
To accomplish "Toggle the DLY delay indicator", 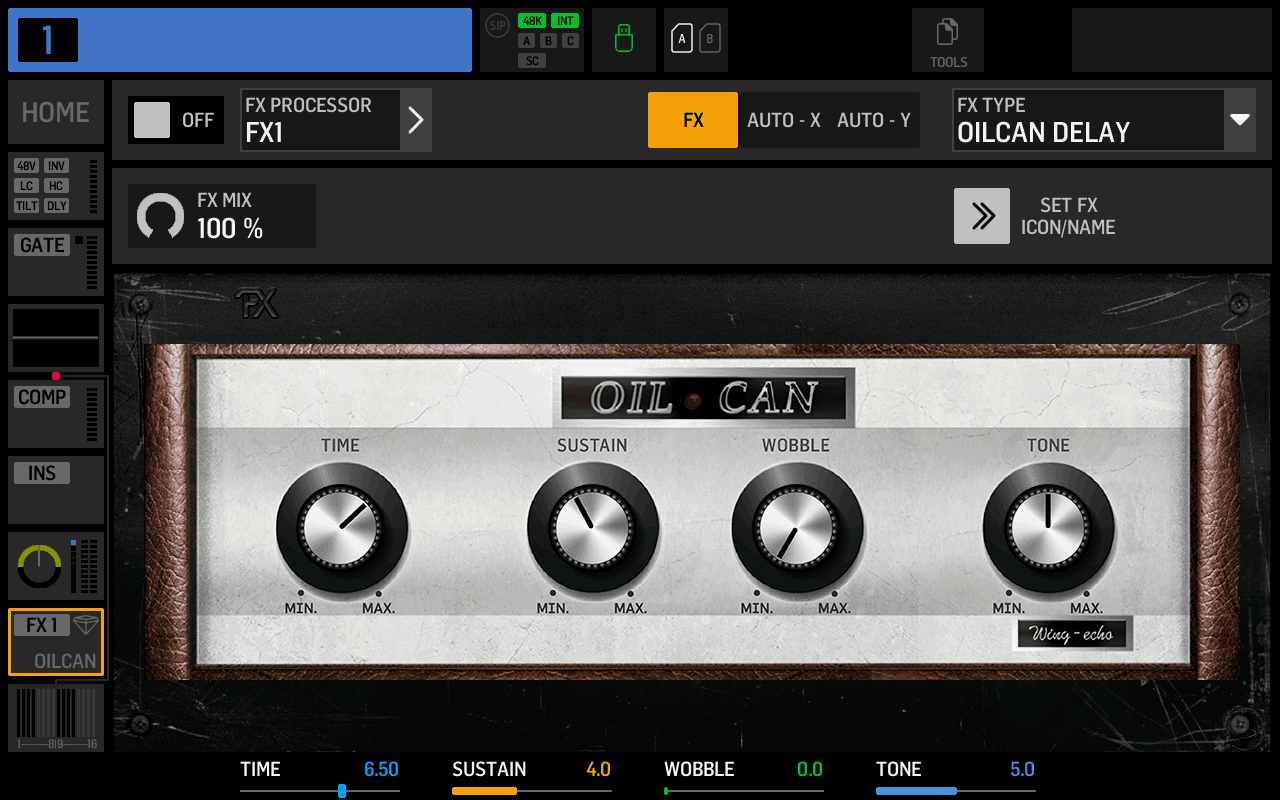I will [57, 206].
